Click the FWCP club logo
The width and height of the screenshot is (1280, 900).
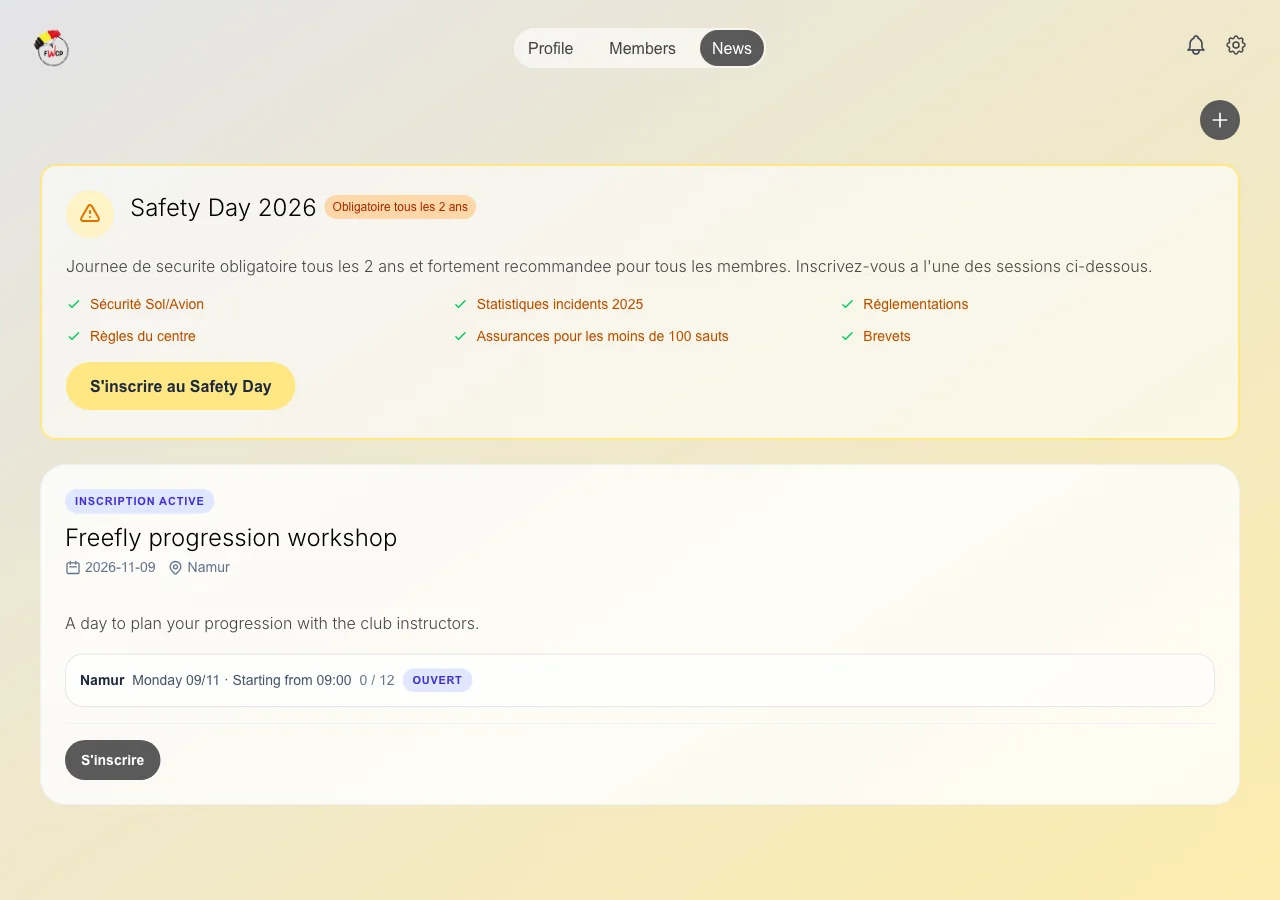pos(51,48)
